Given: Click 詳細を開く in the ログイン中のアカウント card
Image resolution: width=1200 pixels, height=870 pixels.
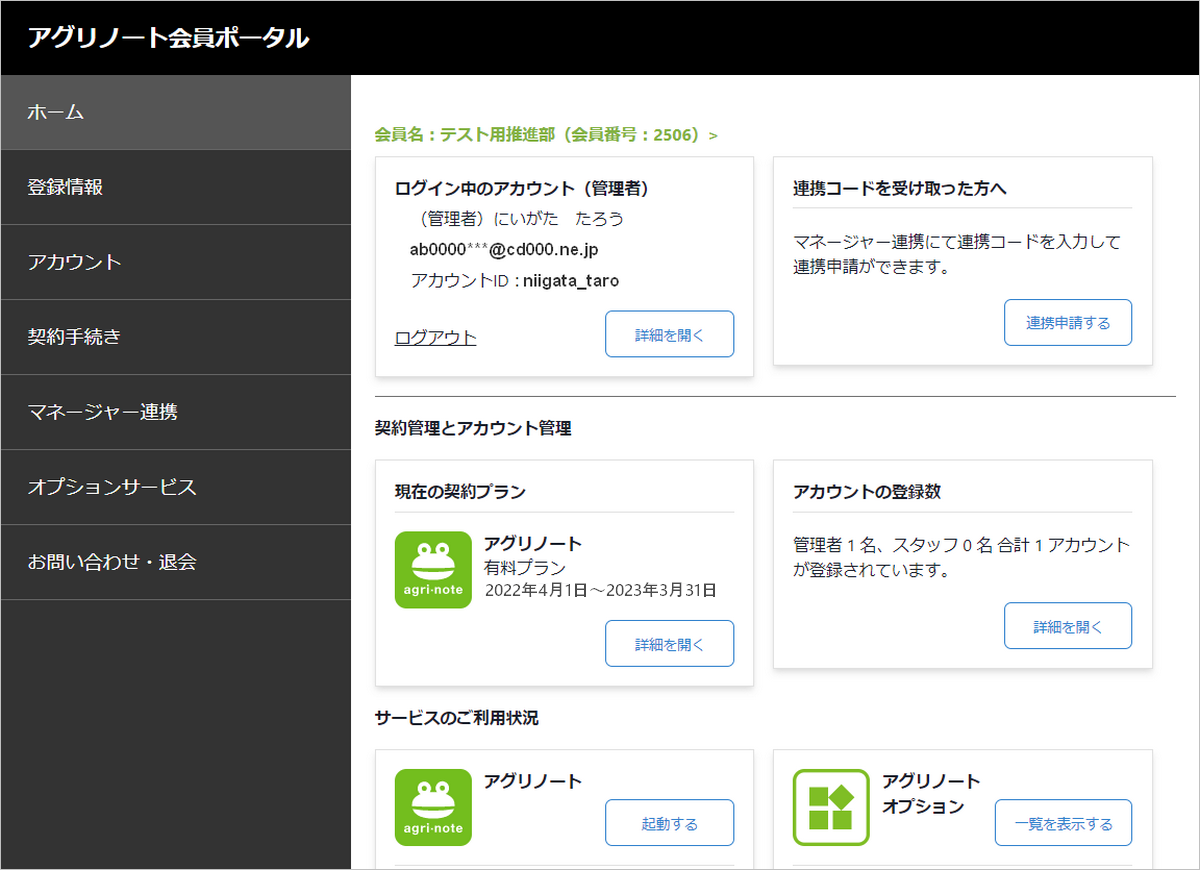Looking at the screenshot, I should tap(669, 334).
